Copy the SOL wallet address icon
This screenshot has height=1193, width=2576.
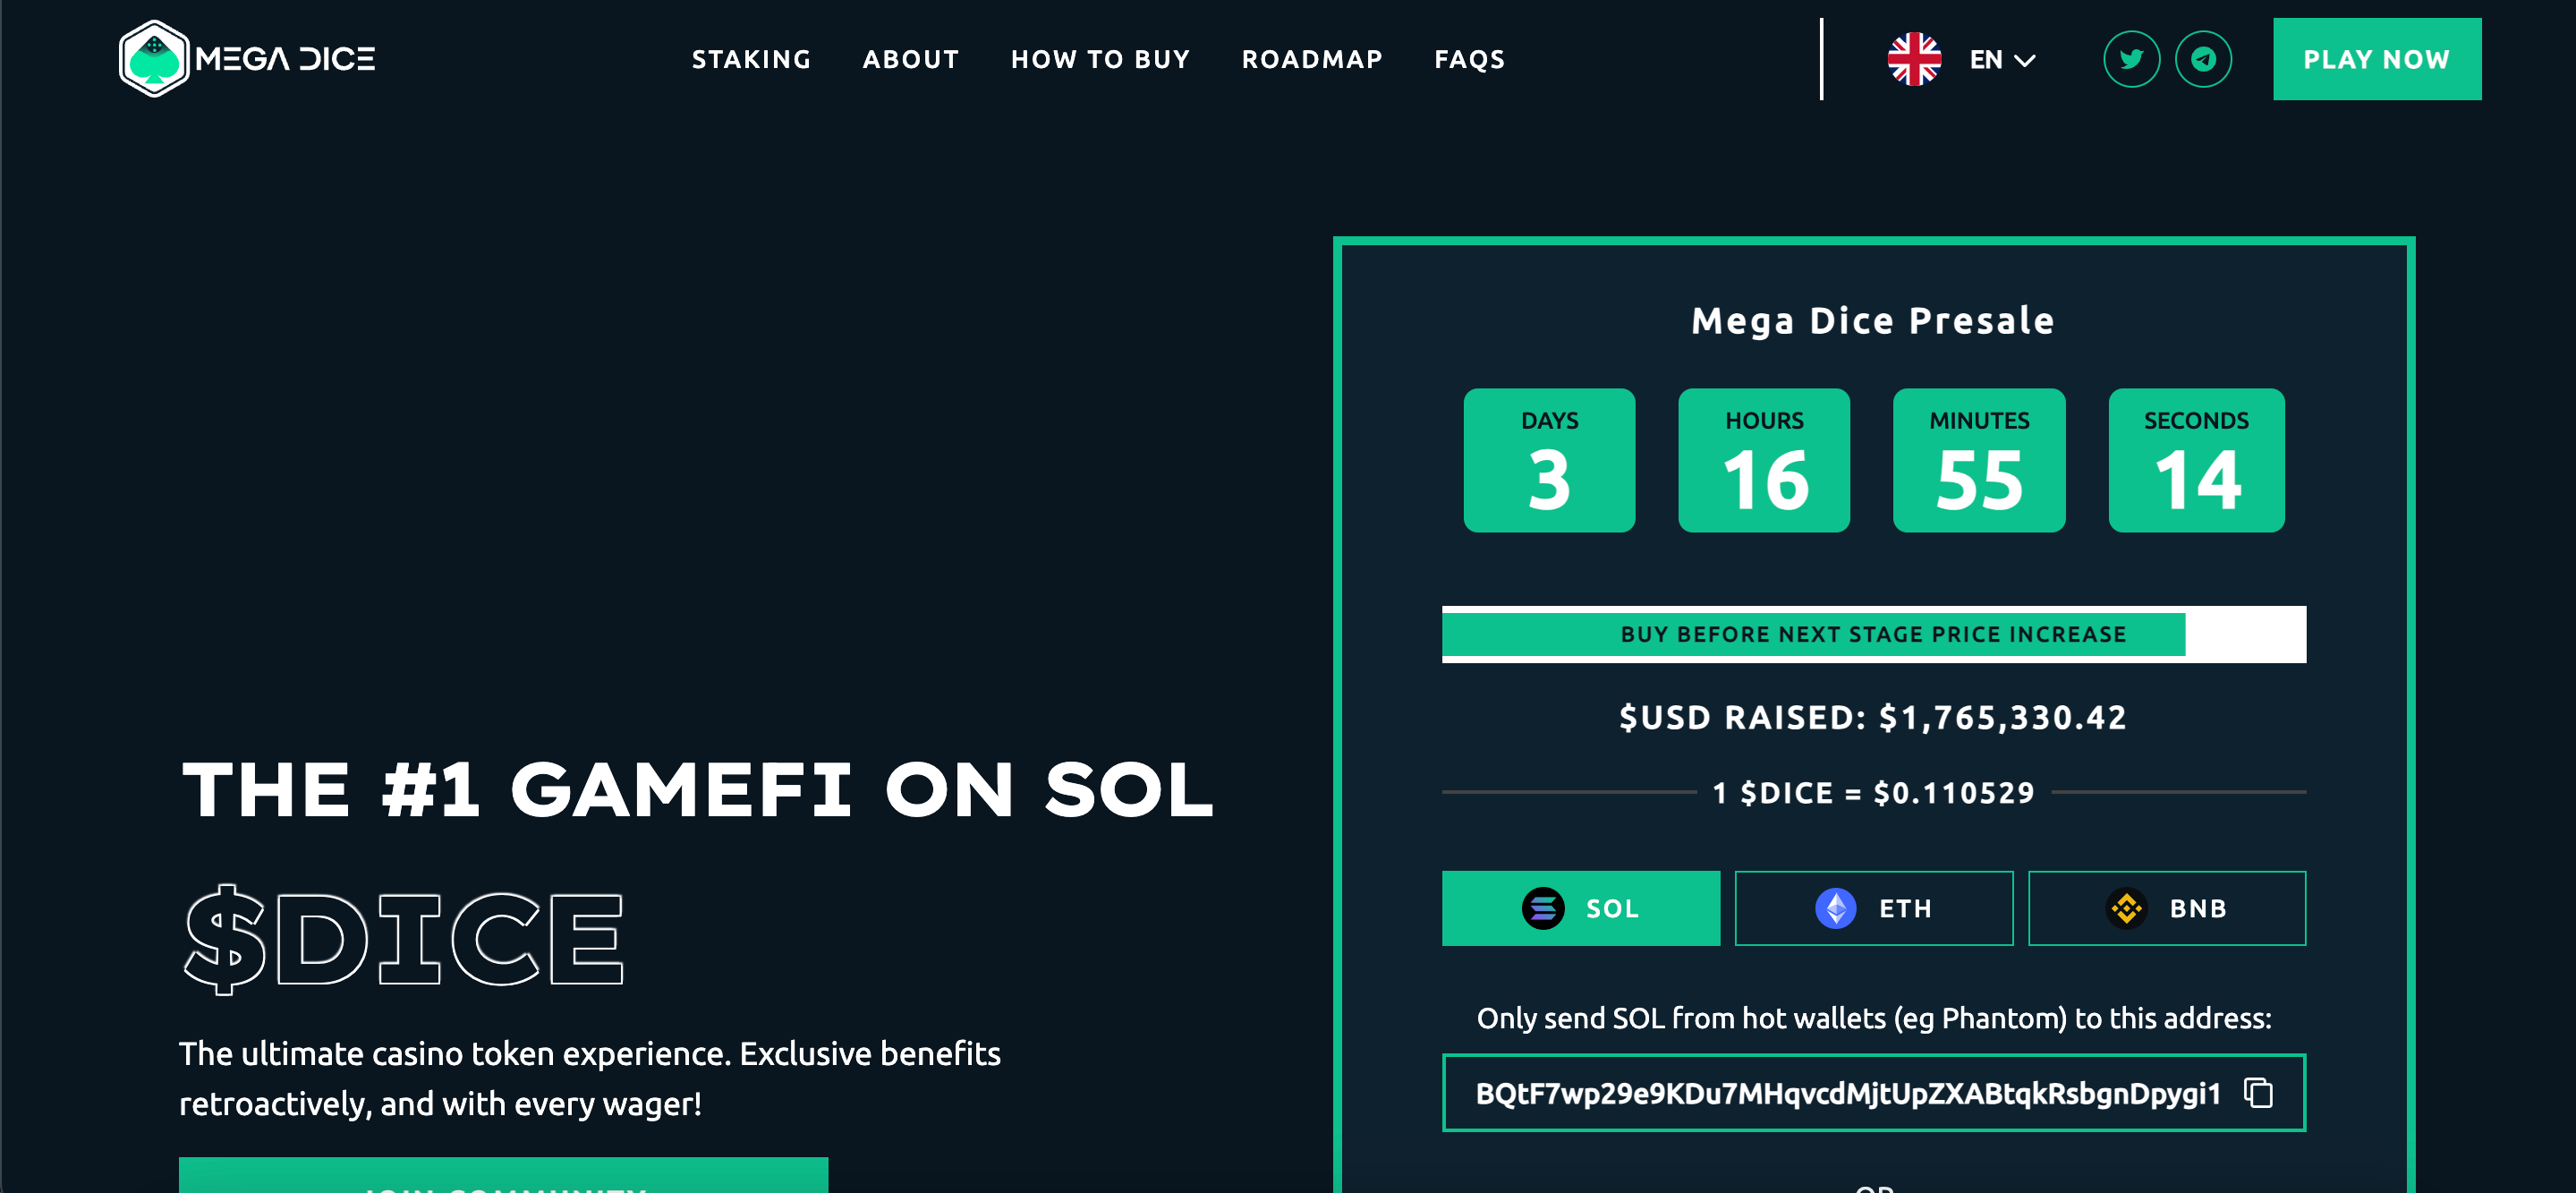[x=2258, y=1092]
